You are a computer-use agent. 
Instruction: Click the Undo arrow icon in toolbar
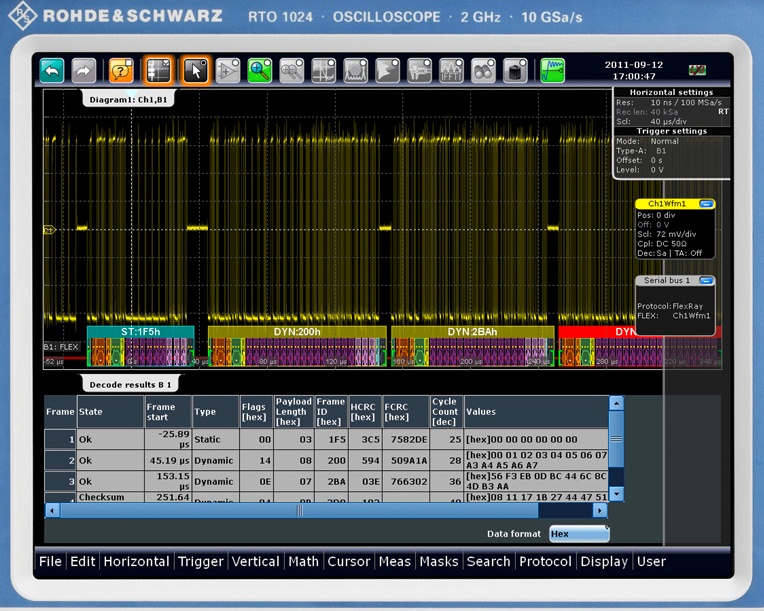52,70
